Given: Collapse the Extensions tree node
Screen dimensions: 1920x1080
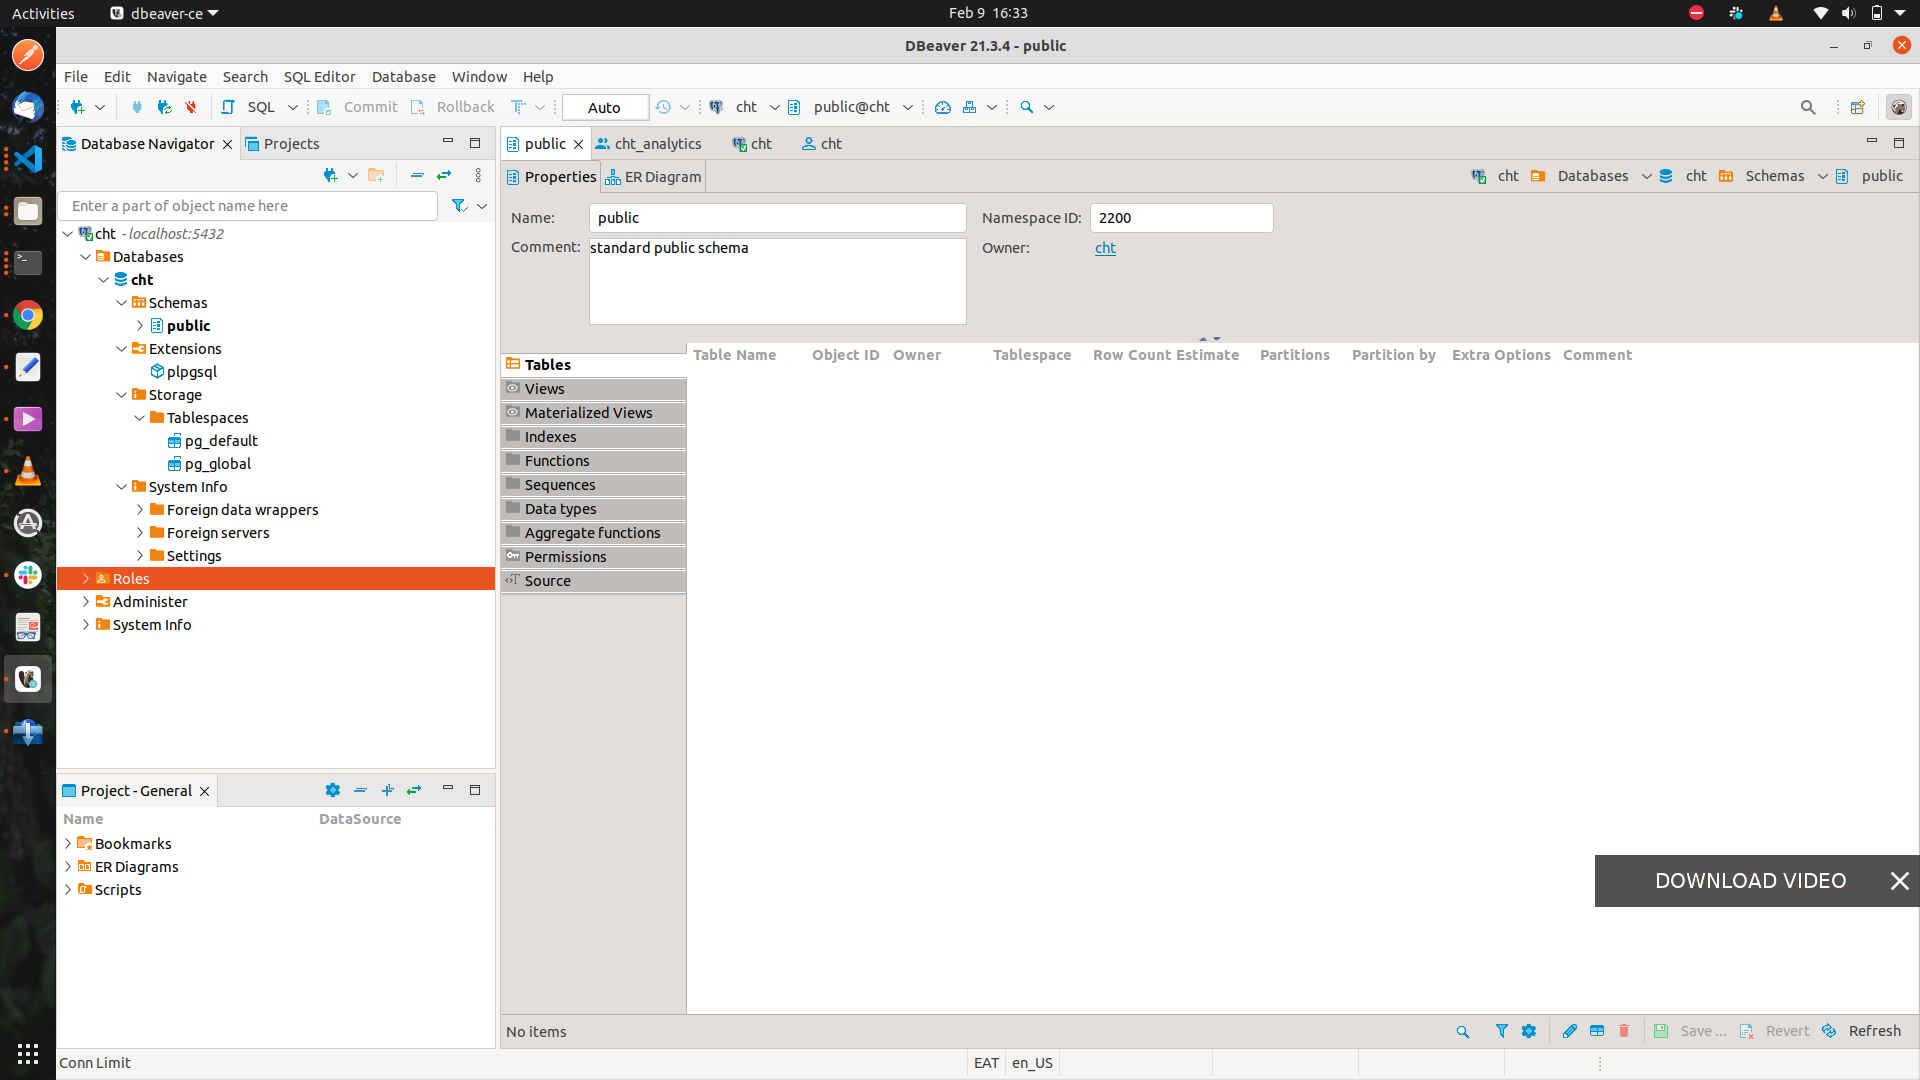Looking at the screenshot, I should [x=122, y=349].
